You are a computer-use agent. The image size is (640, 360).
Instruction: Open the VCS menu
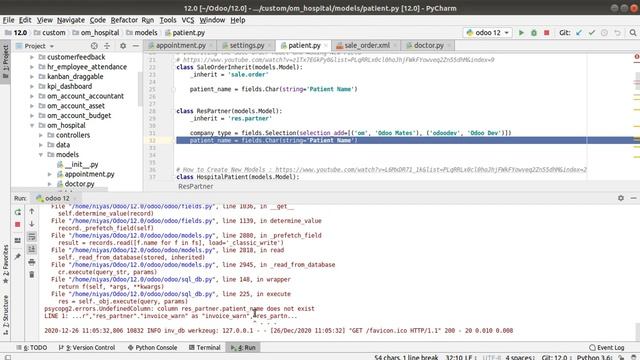[x=188, y=20]
